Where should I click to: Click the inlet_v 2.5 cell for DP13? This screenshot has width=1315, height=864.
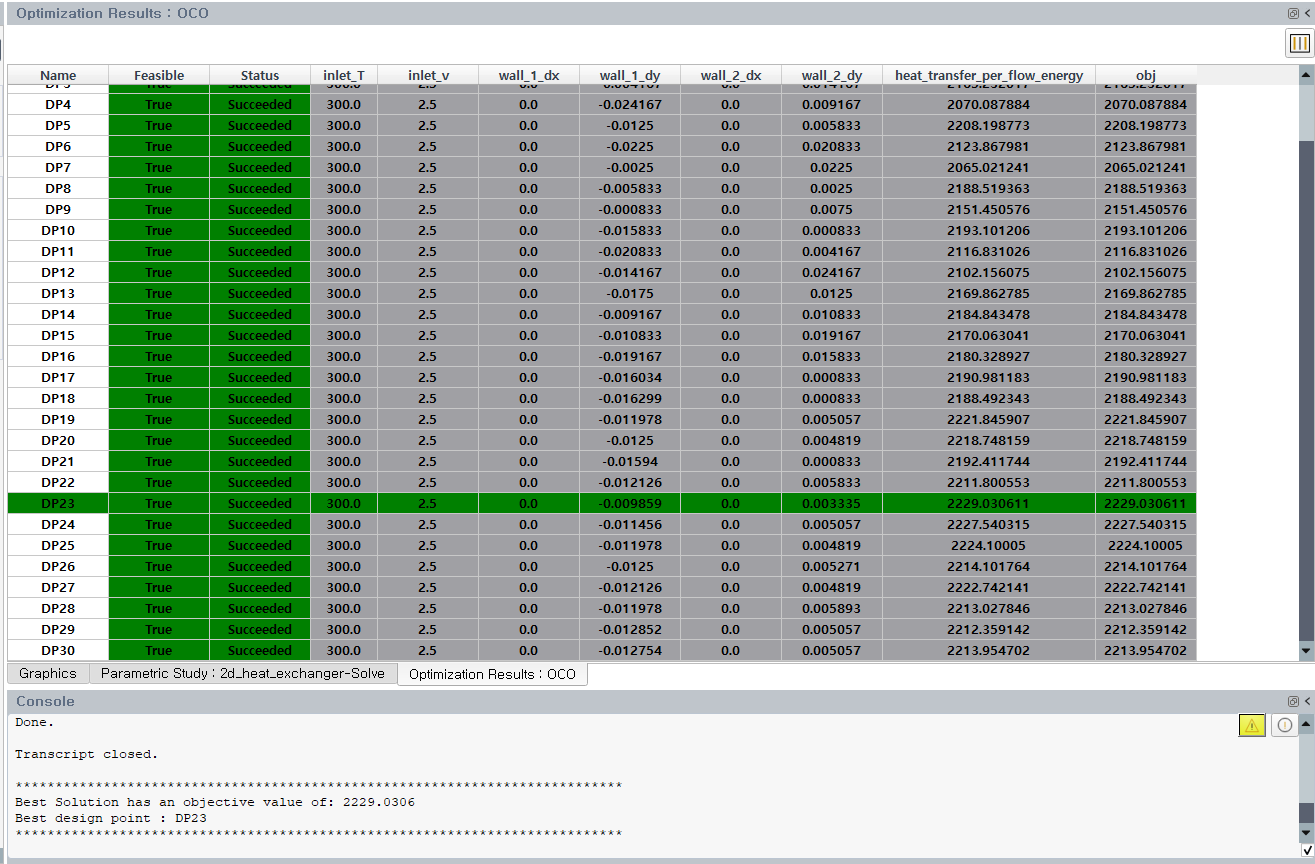428,293
